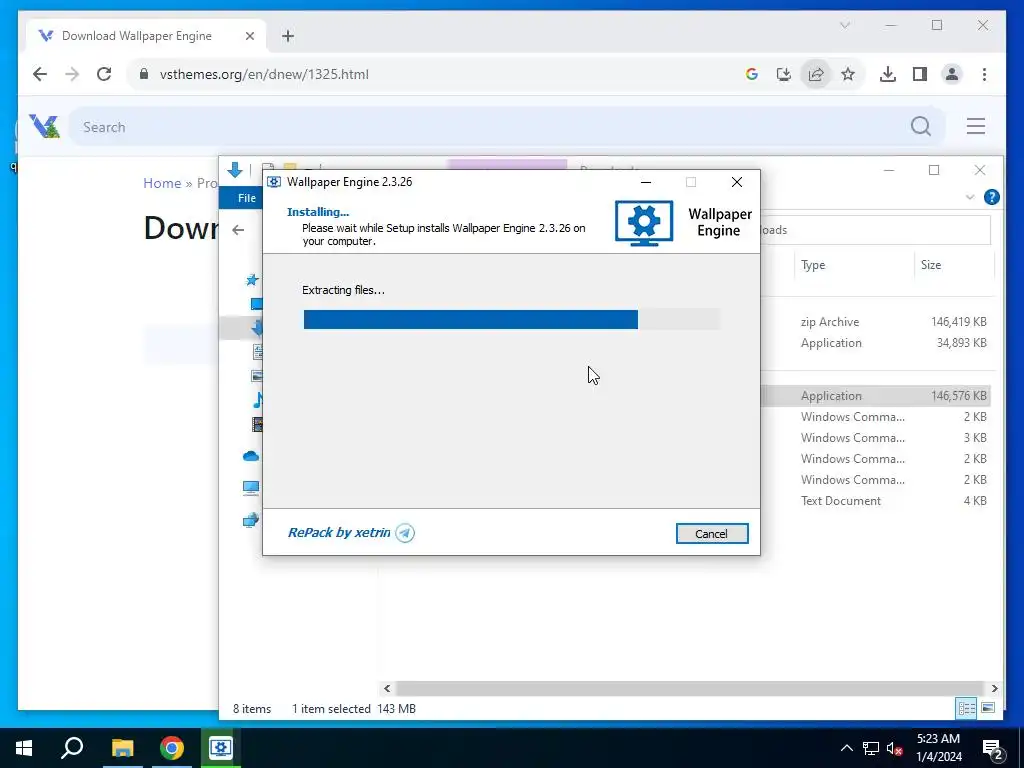Switch to large icons view in Explorer
Viewport: 1024px width, 768px height.
tap(988, 708)
